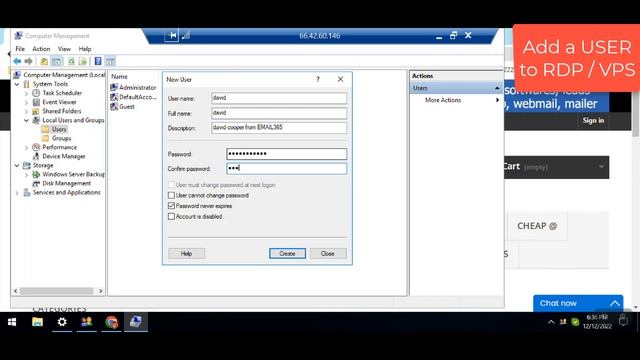Open the Help menu
Image resolution: width=640 pixels, height=360 pixels.
point(85,49)
